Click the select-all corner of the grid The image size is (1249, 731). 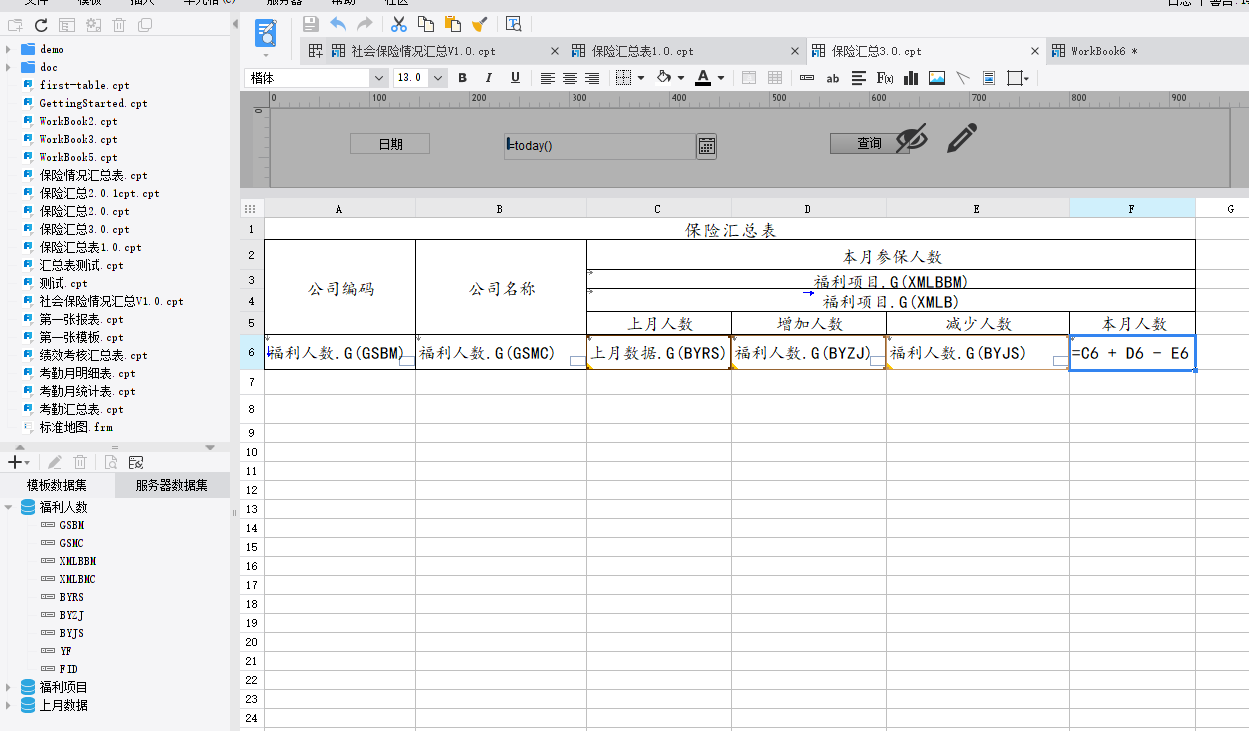tap(251, 209)
